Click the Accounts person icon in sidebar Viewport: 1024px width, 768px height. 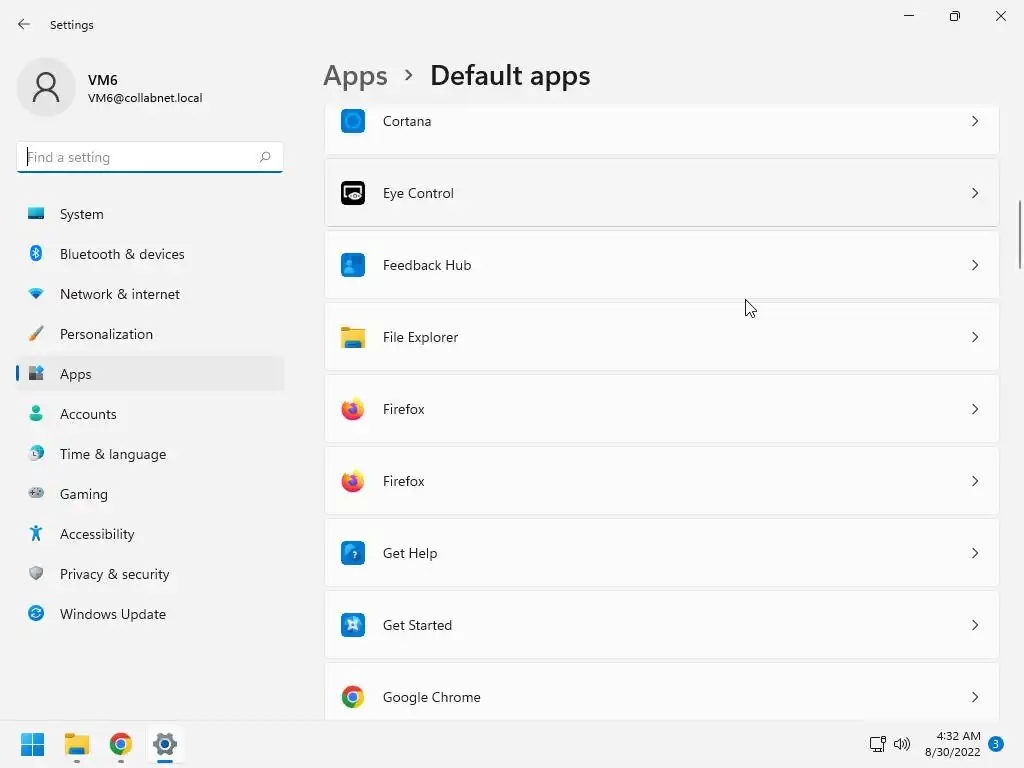tap(36, 413)
